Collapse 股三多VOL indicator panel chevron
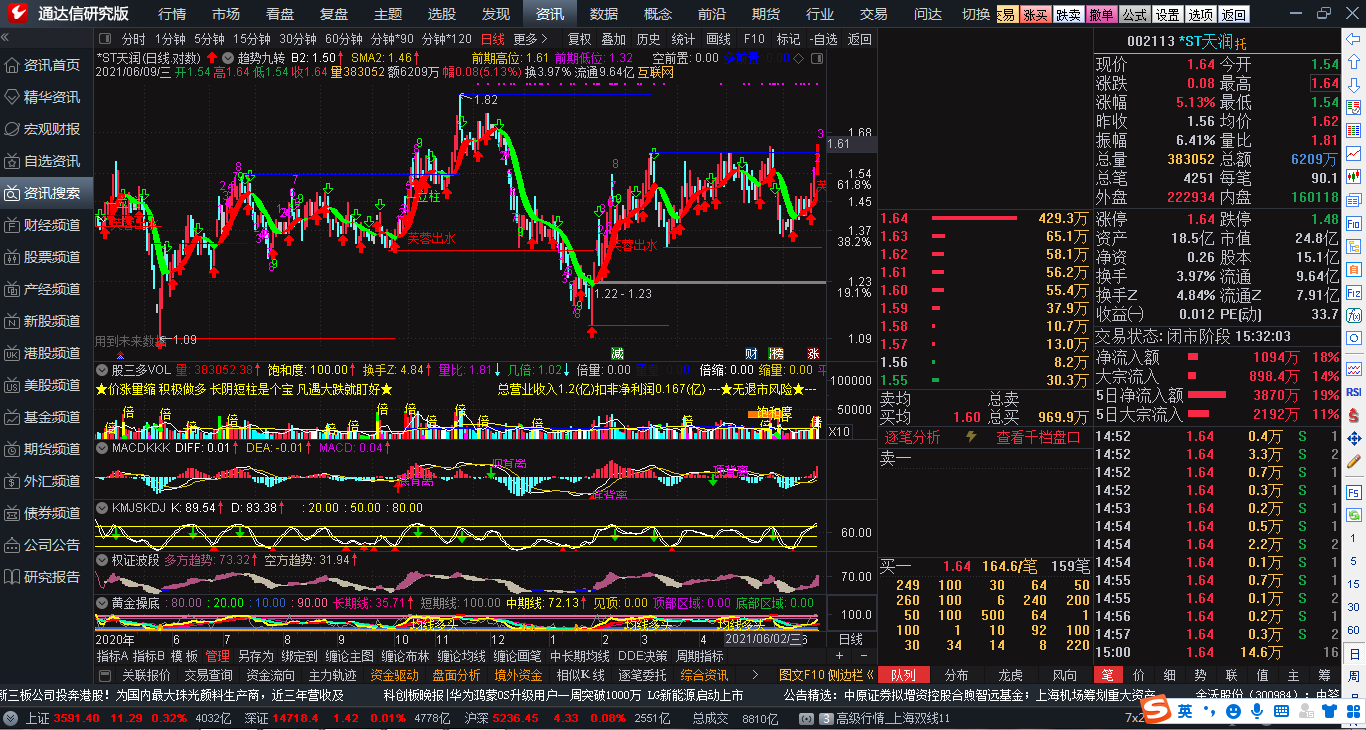Viewport: 1366px width, 730px height. pos(102,370)
